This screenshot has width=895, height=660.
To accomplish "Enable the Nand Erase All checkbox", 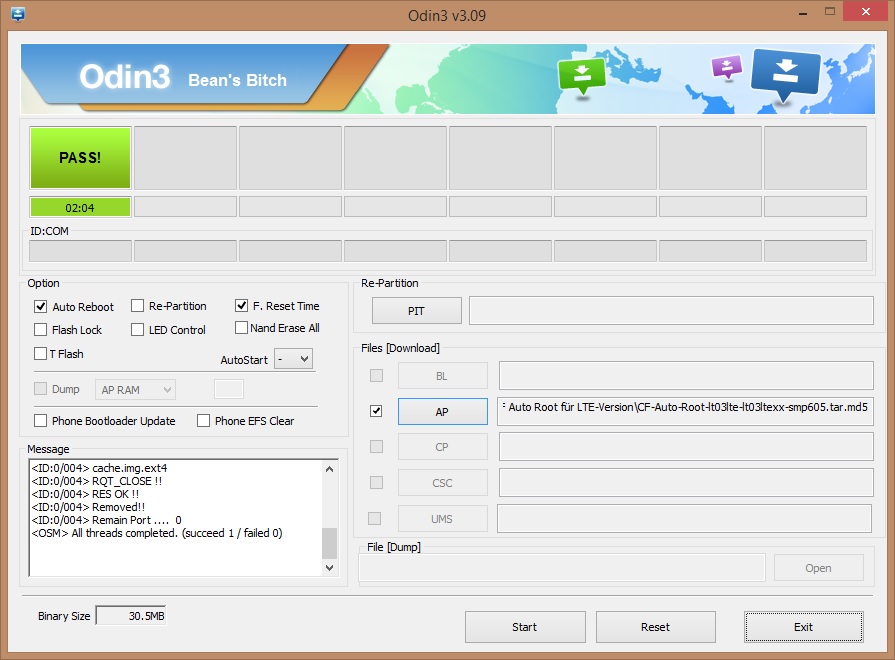I will coord(241,328).
